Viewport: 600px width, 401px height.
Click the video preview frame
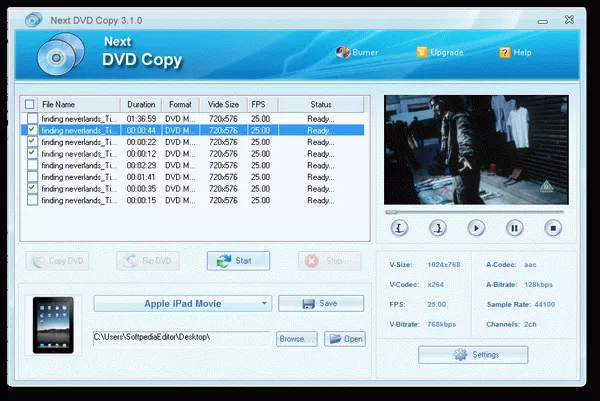pos(476,150)
